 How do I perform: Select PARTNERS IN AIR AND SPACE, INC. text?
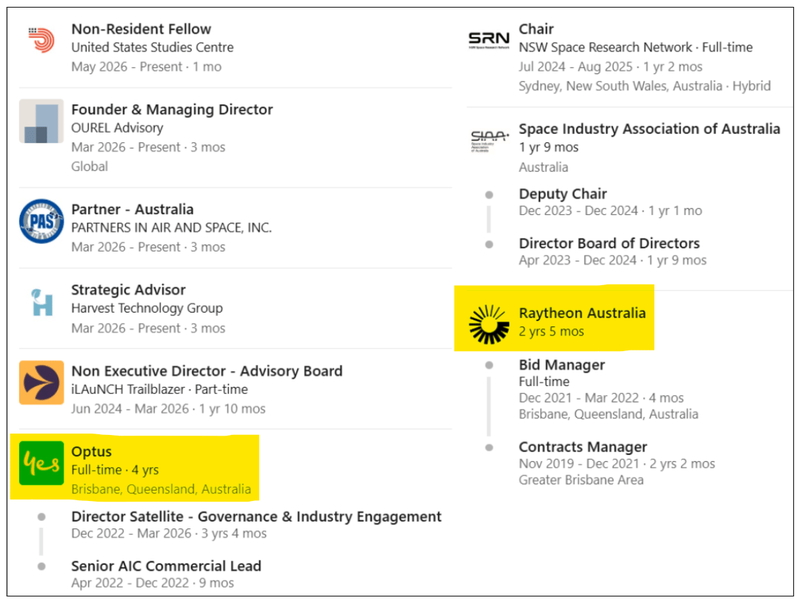pos(171,228)
